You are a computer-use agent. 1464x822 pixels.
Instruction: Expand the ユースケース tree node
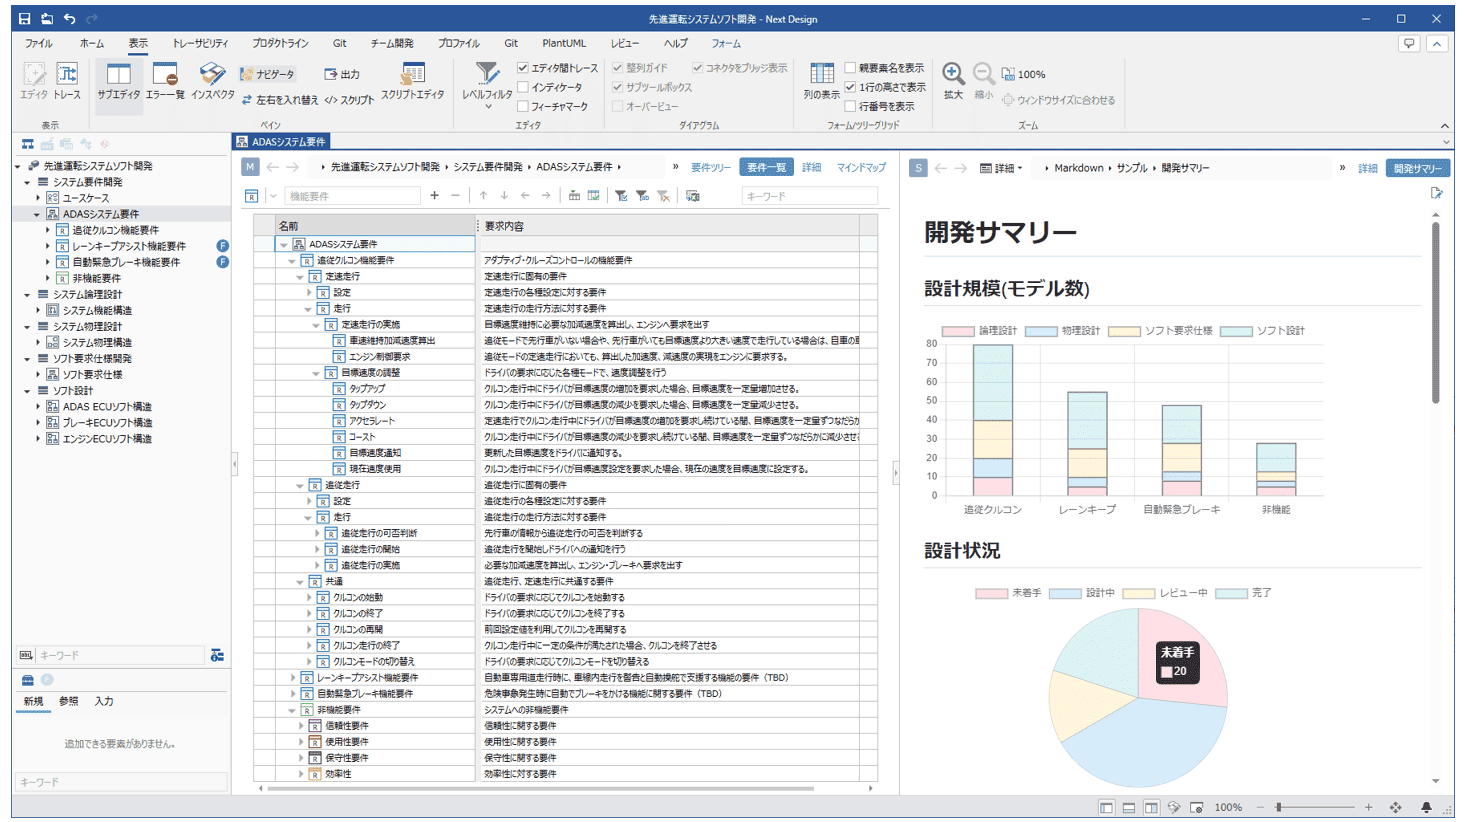pyautogui.click(x=38, y=198)
